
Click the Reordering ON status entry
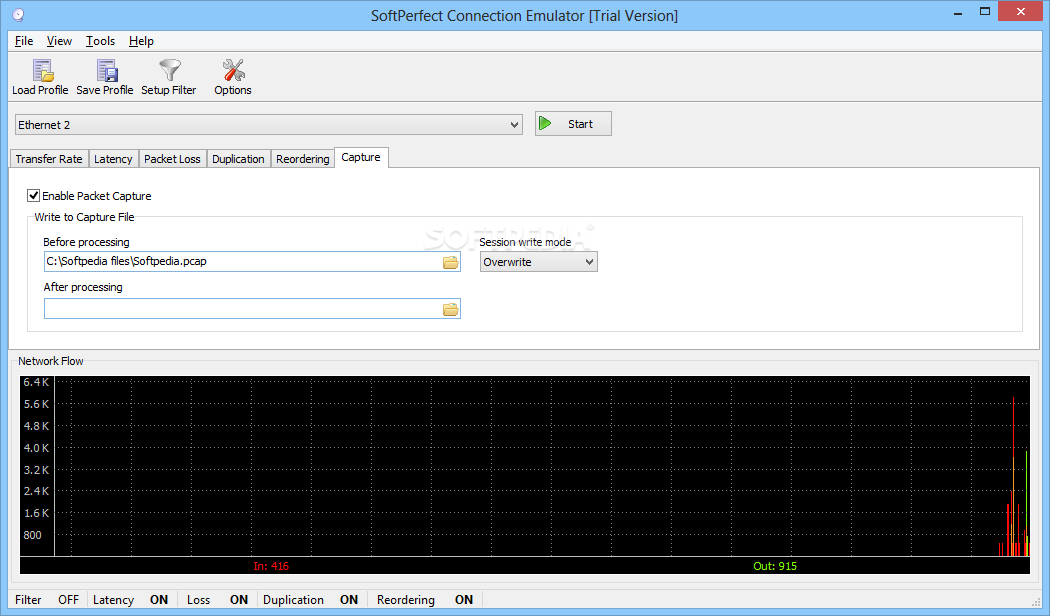[x=425, y=600]
